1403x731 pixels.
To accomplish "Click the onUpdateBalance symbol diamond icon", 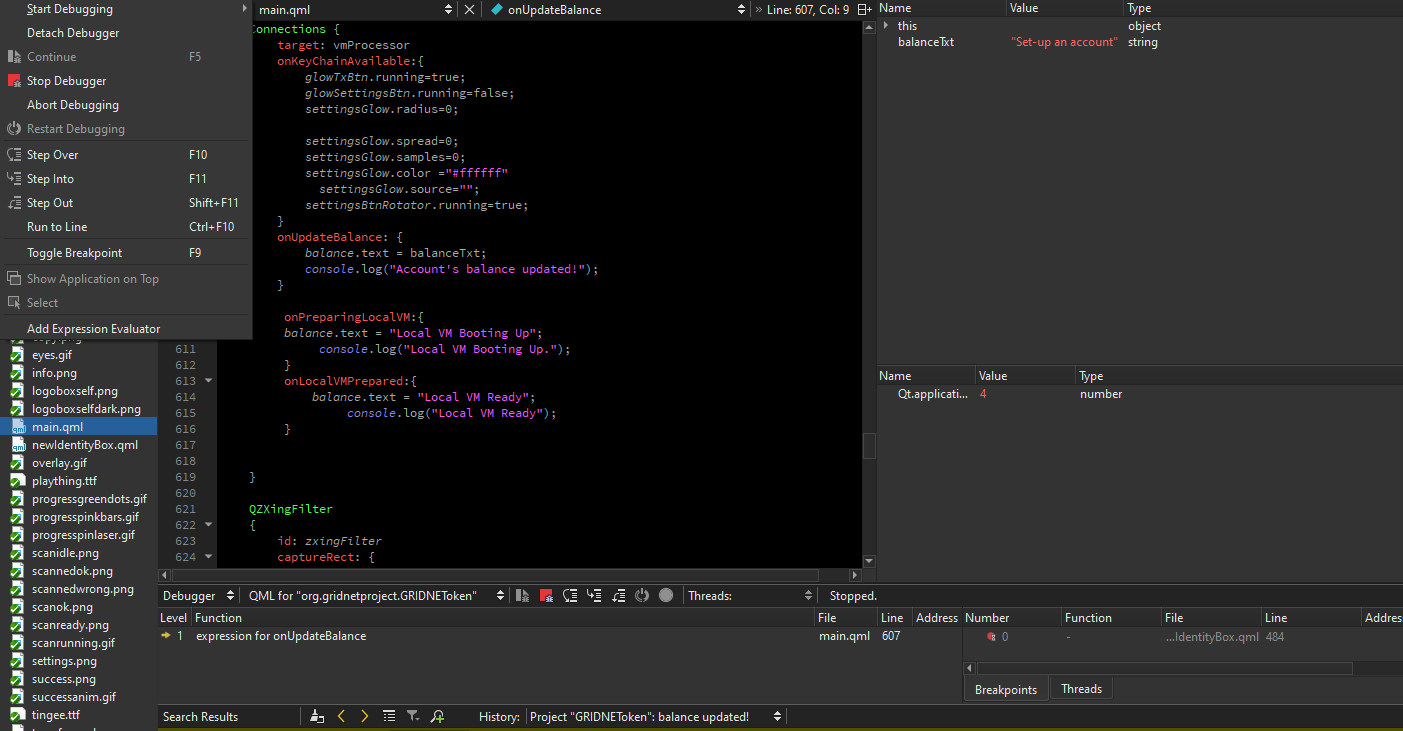I will click(496, 9).
